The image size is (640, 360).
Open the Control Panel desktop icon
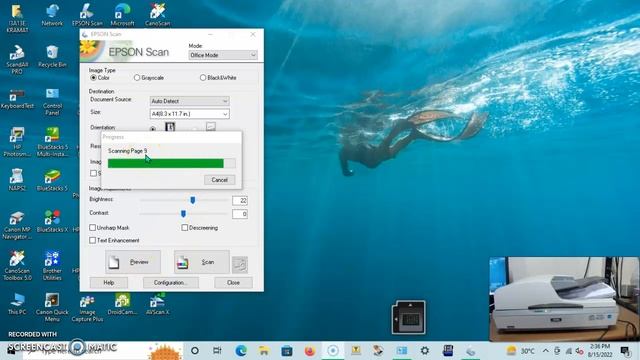52,101
